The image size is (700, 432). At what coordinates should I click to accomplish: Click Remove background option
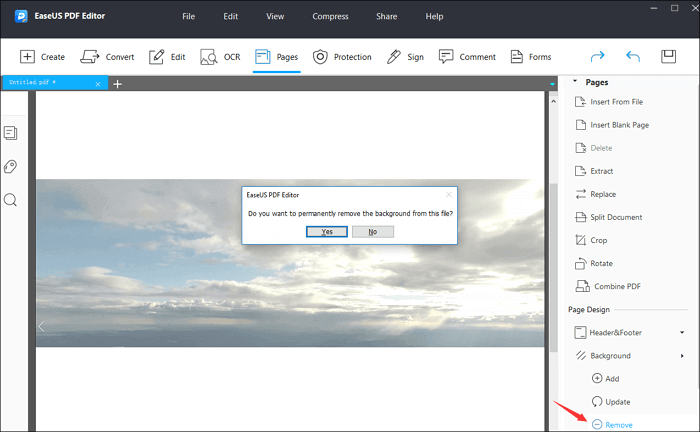click(612, 425)
